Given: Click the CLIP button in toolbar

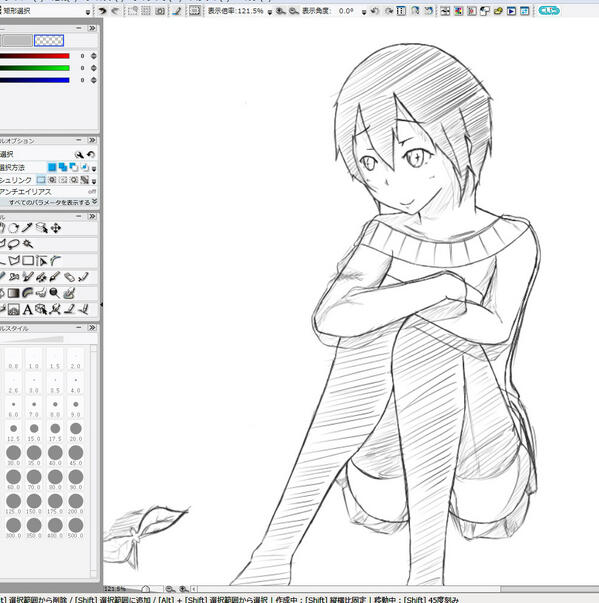Looking at the screenshot, I should (549, 11).
